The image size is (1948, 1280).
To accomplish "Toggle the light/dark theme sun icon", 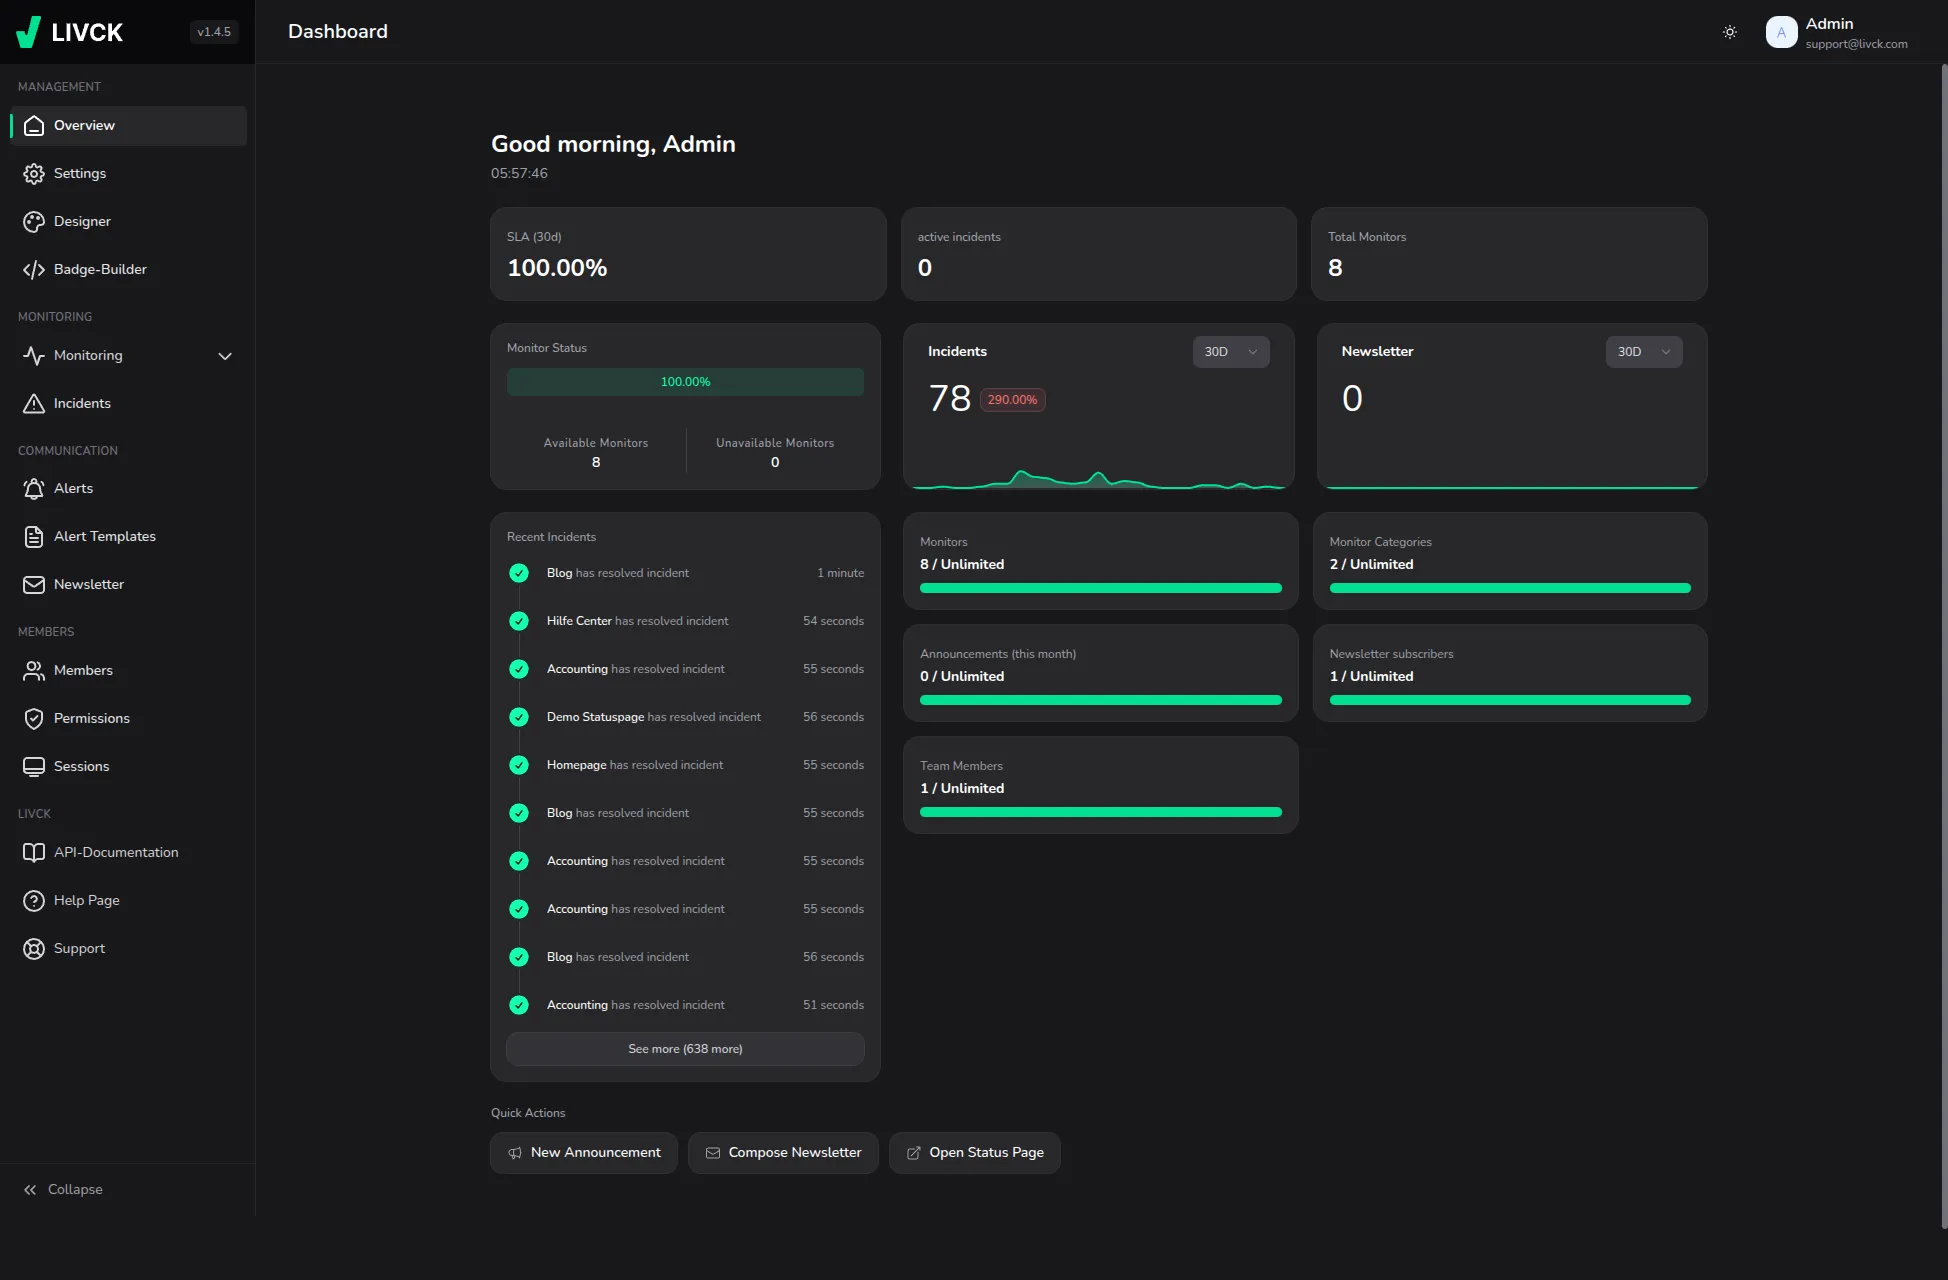I will coord(1730,32).
